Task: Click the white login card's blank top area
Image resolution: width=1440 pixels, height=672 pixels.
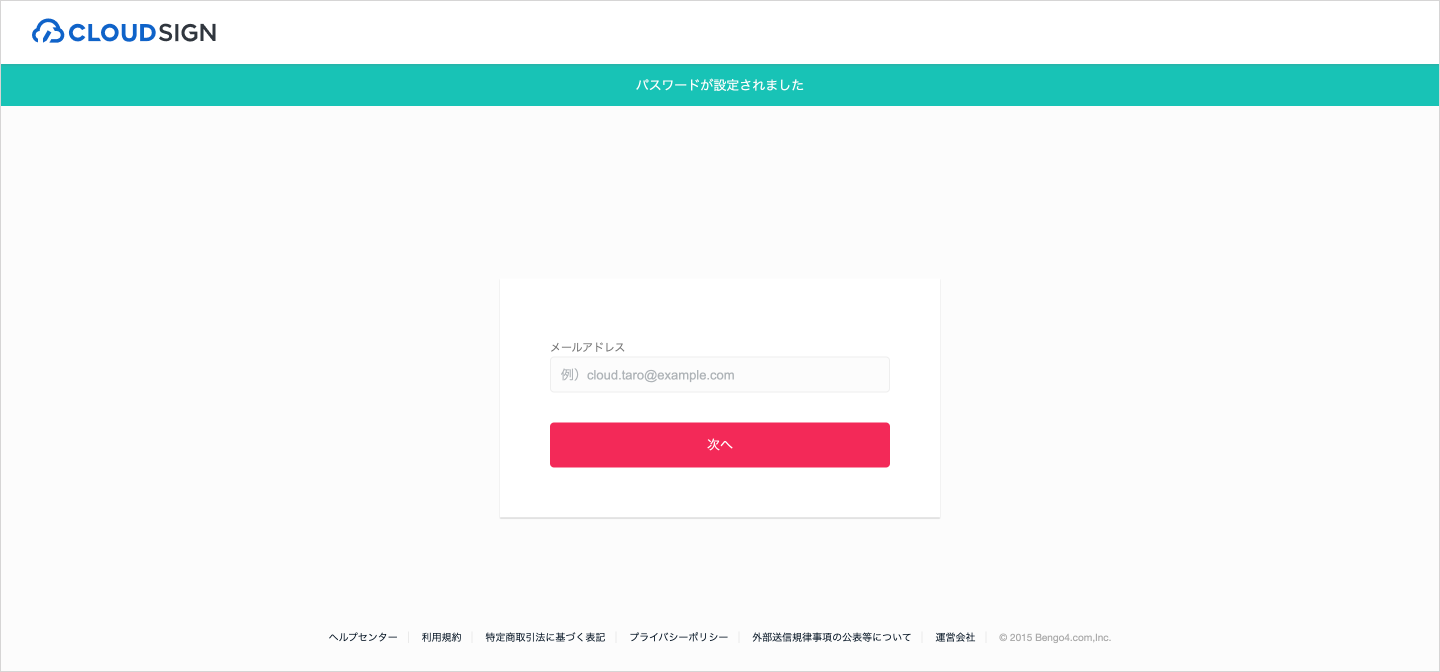Action: [x=720, y=305]
